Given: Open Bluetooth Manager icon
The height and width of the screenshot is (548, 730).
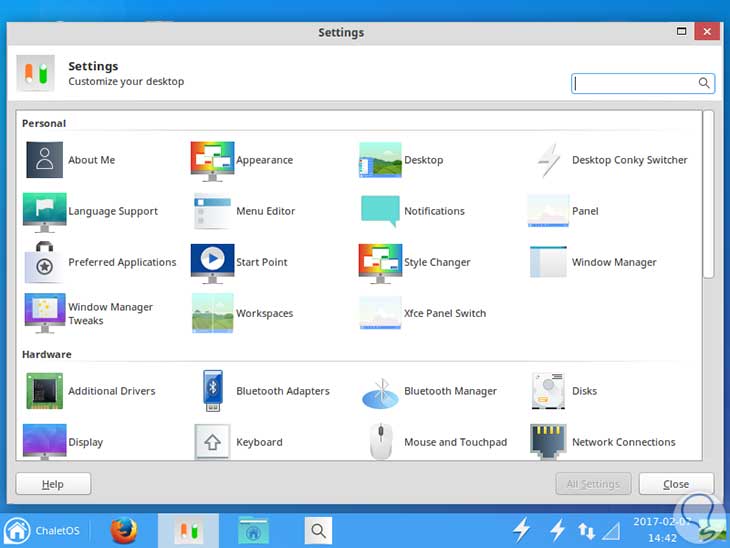Looking at the screenshot, I should tap(380, 393).
